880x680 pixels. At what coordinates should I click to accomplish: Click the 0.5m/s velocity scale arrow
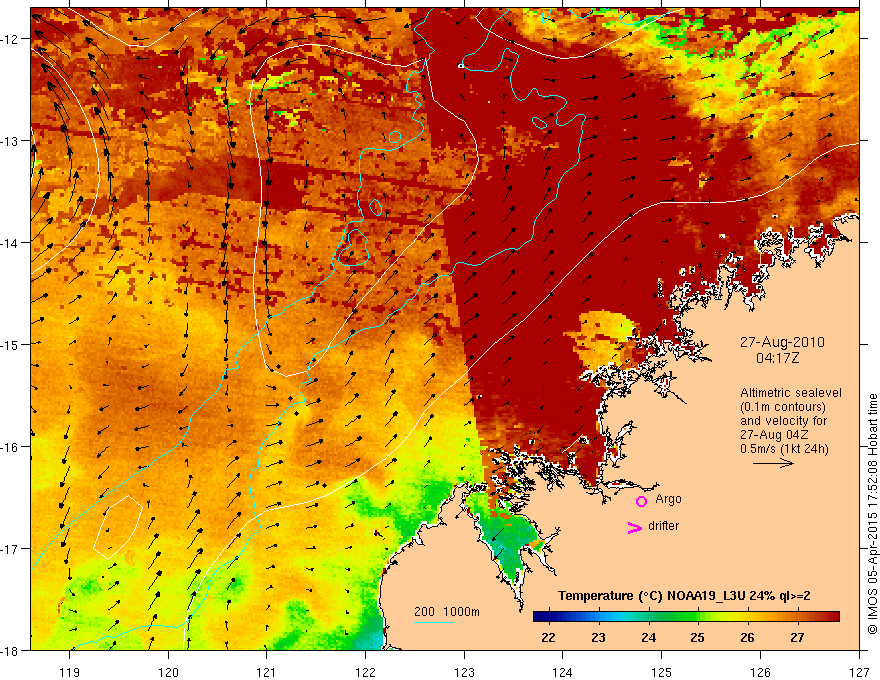click(x=773, y=463)
